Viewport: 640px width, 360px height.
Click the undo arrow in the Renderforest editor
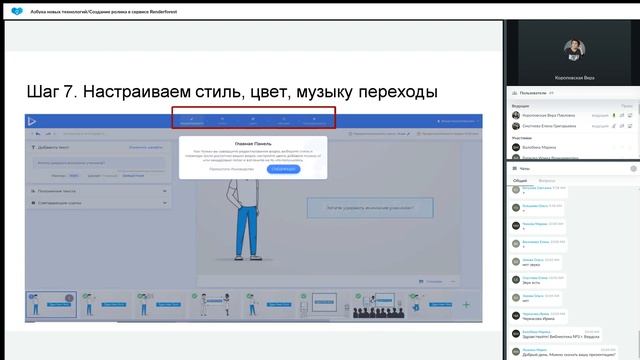click(x=38, y=133)
